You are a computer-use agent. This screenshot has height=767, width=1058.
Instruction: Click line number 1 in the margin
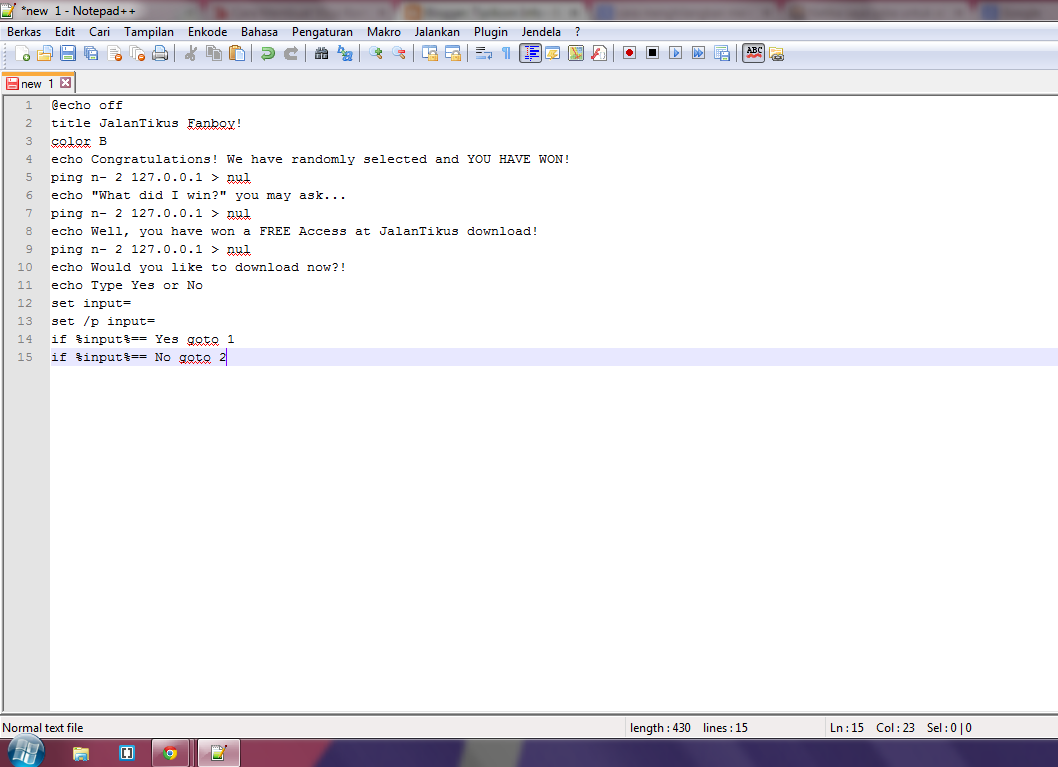pyautogui.click(x=28, y=105)
